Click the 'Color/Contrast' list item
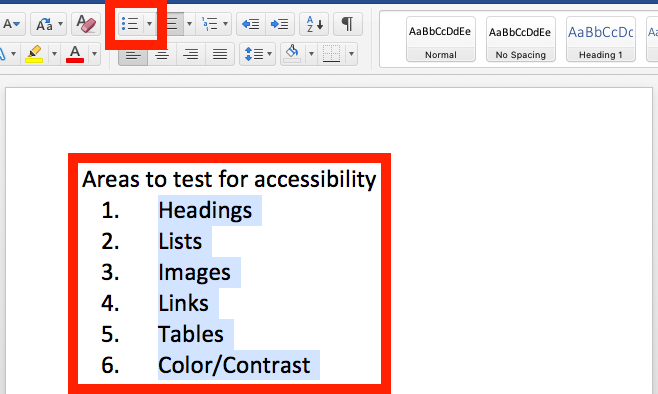 click(x=234, y=365)
